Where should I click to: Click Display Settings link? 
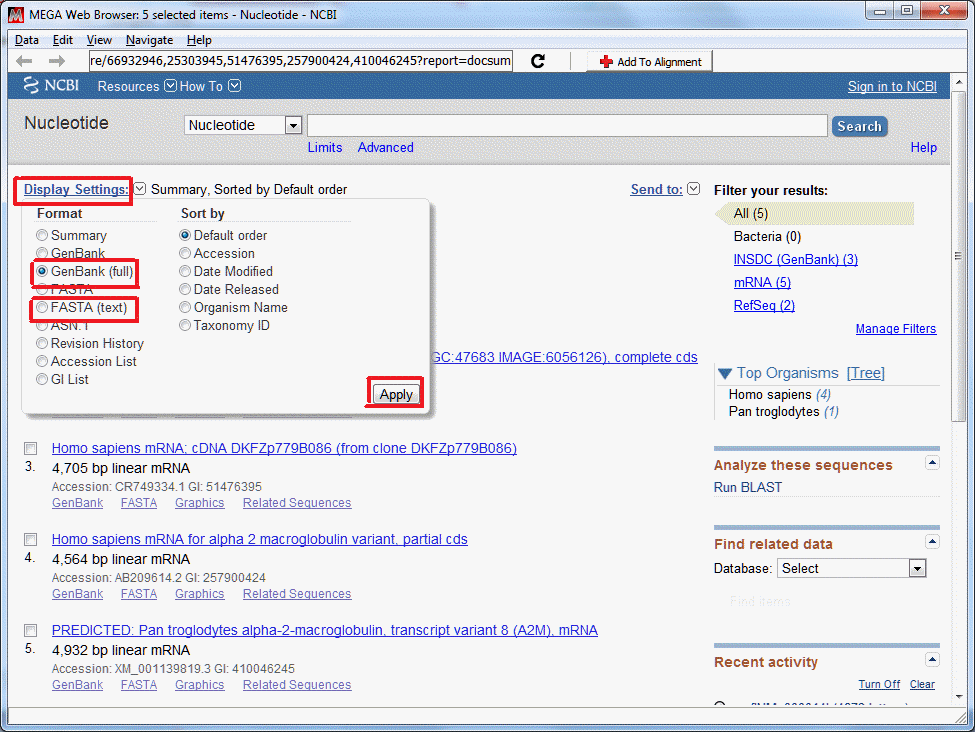76,189
